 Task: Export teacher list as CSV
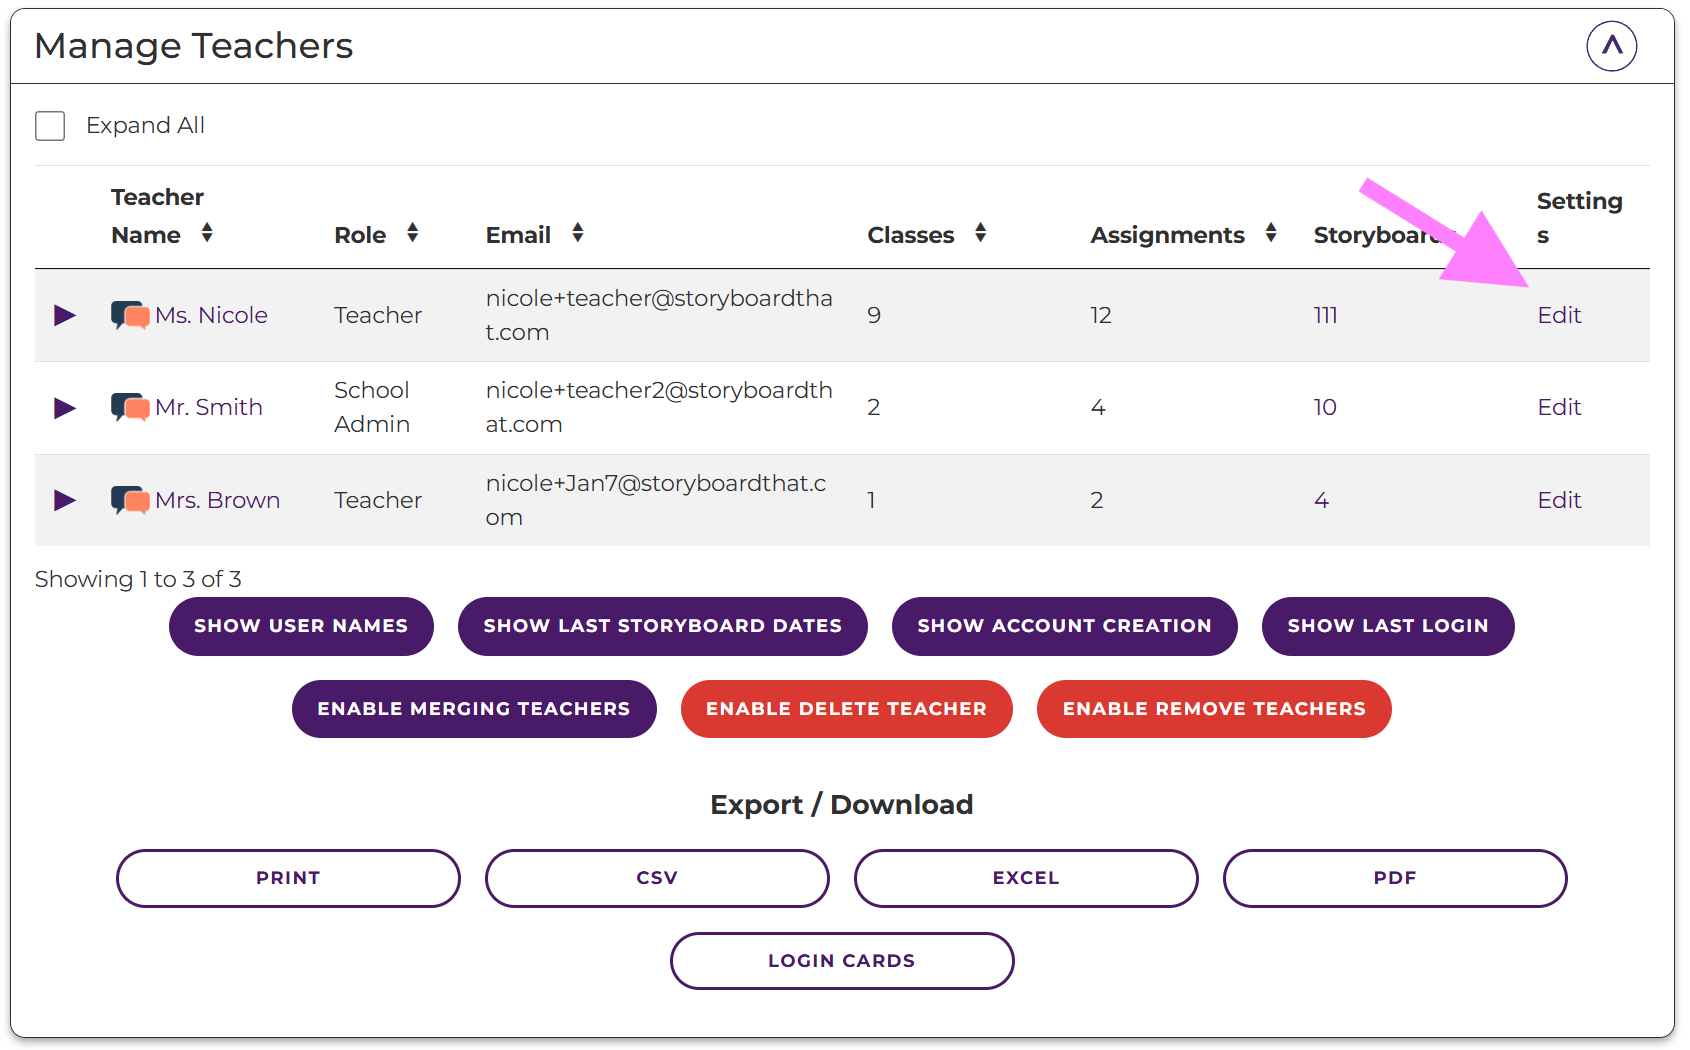[x=657, y=878]
